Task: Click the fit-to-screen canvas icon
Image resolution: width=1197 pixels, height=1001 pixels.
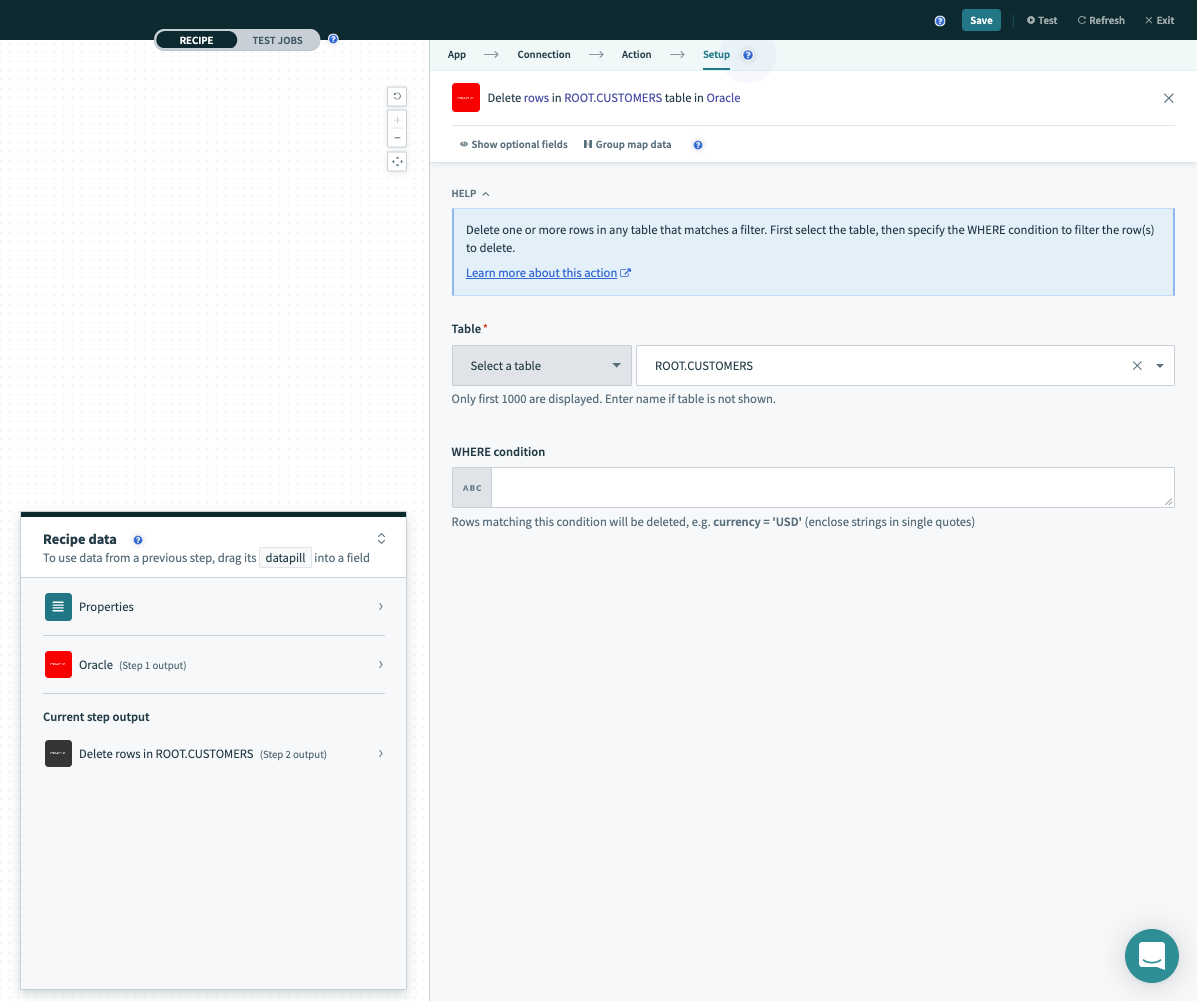Action: click(397, 161)
